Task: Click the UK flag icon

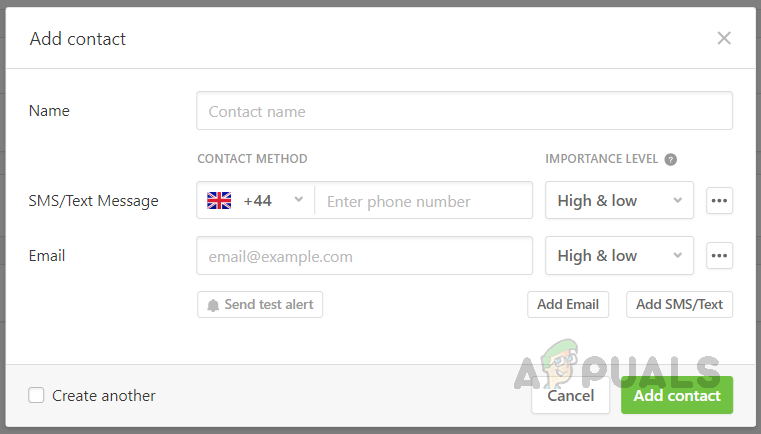Action: (x=219, y=200)
